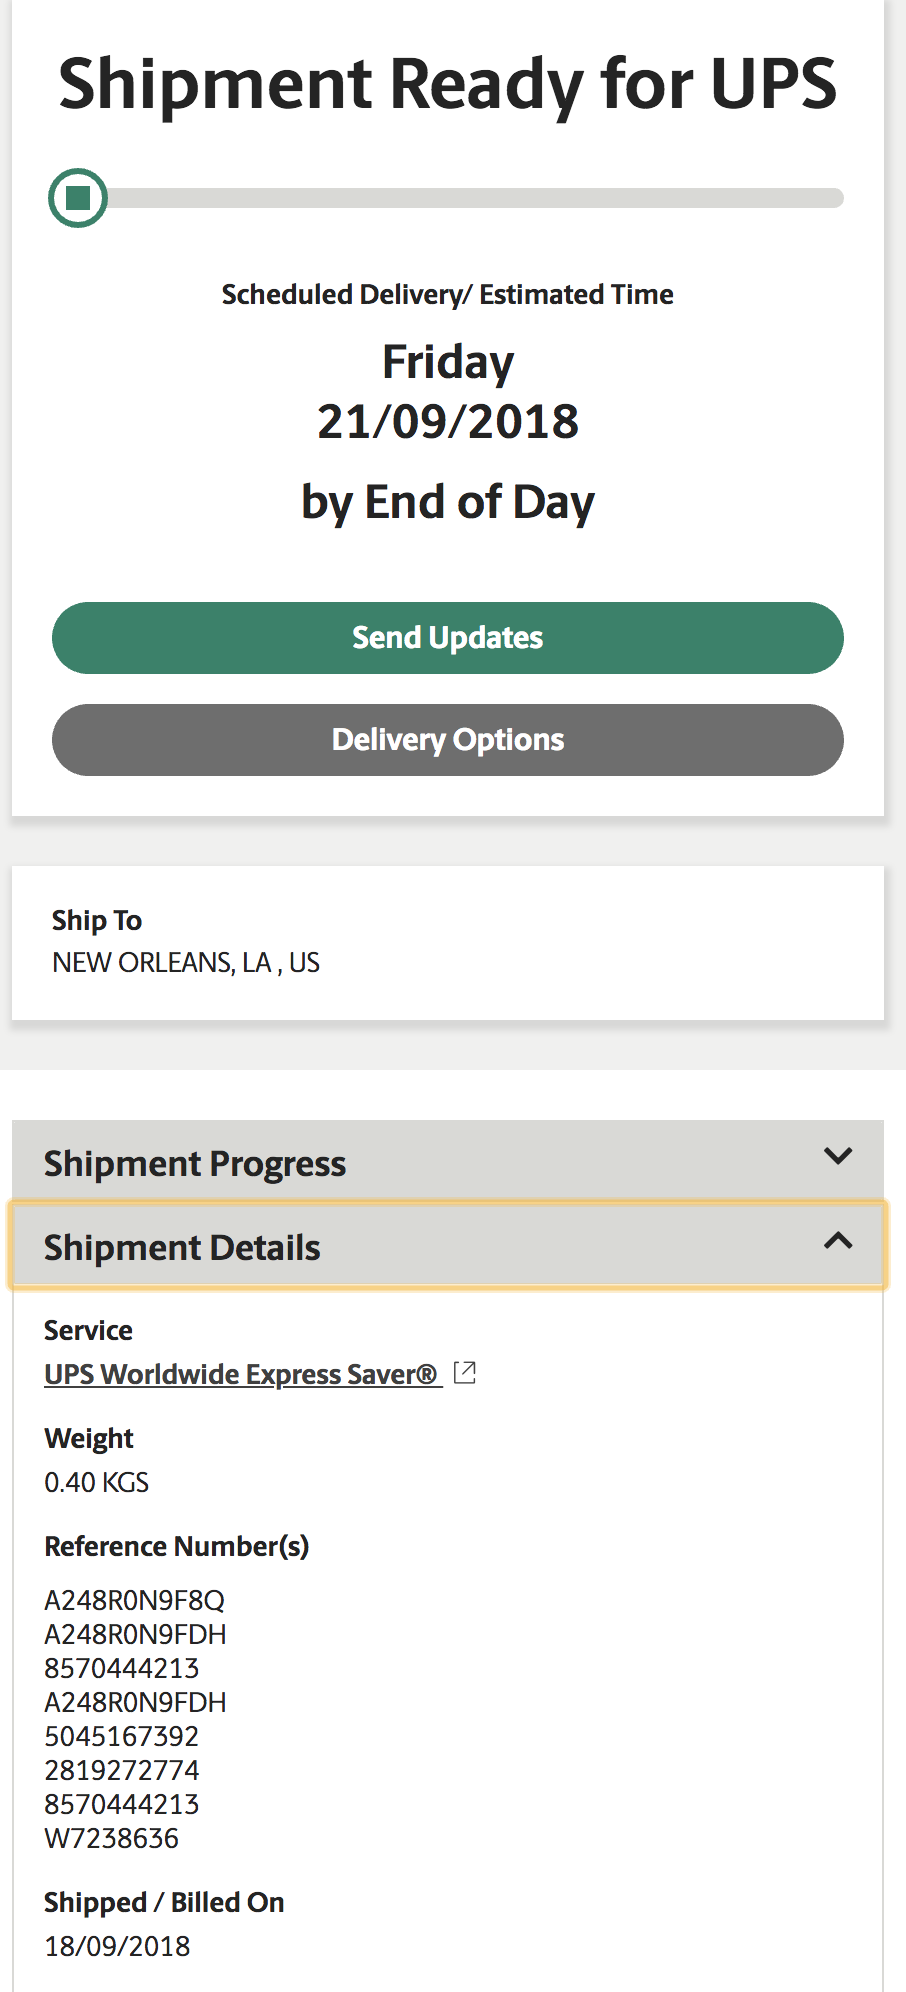Screen dimensions: 906x1992
Task: Click reference number A248R0N9F8Q
Action: (x=134, y=1600)
